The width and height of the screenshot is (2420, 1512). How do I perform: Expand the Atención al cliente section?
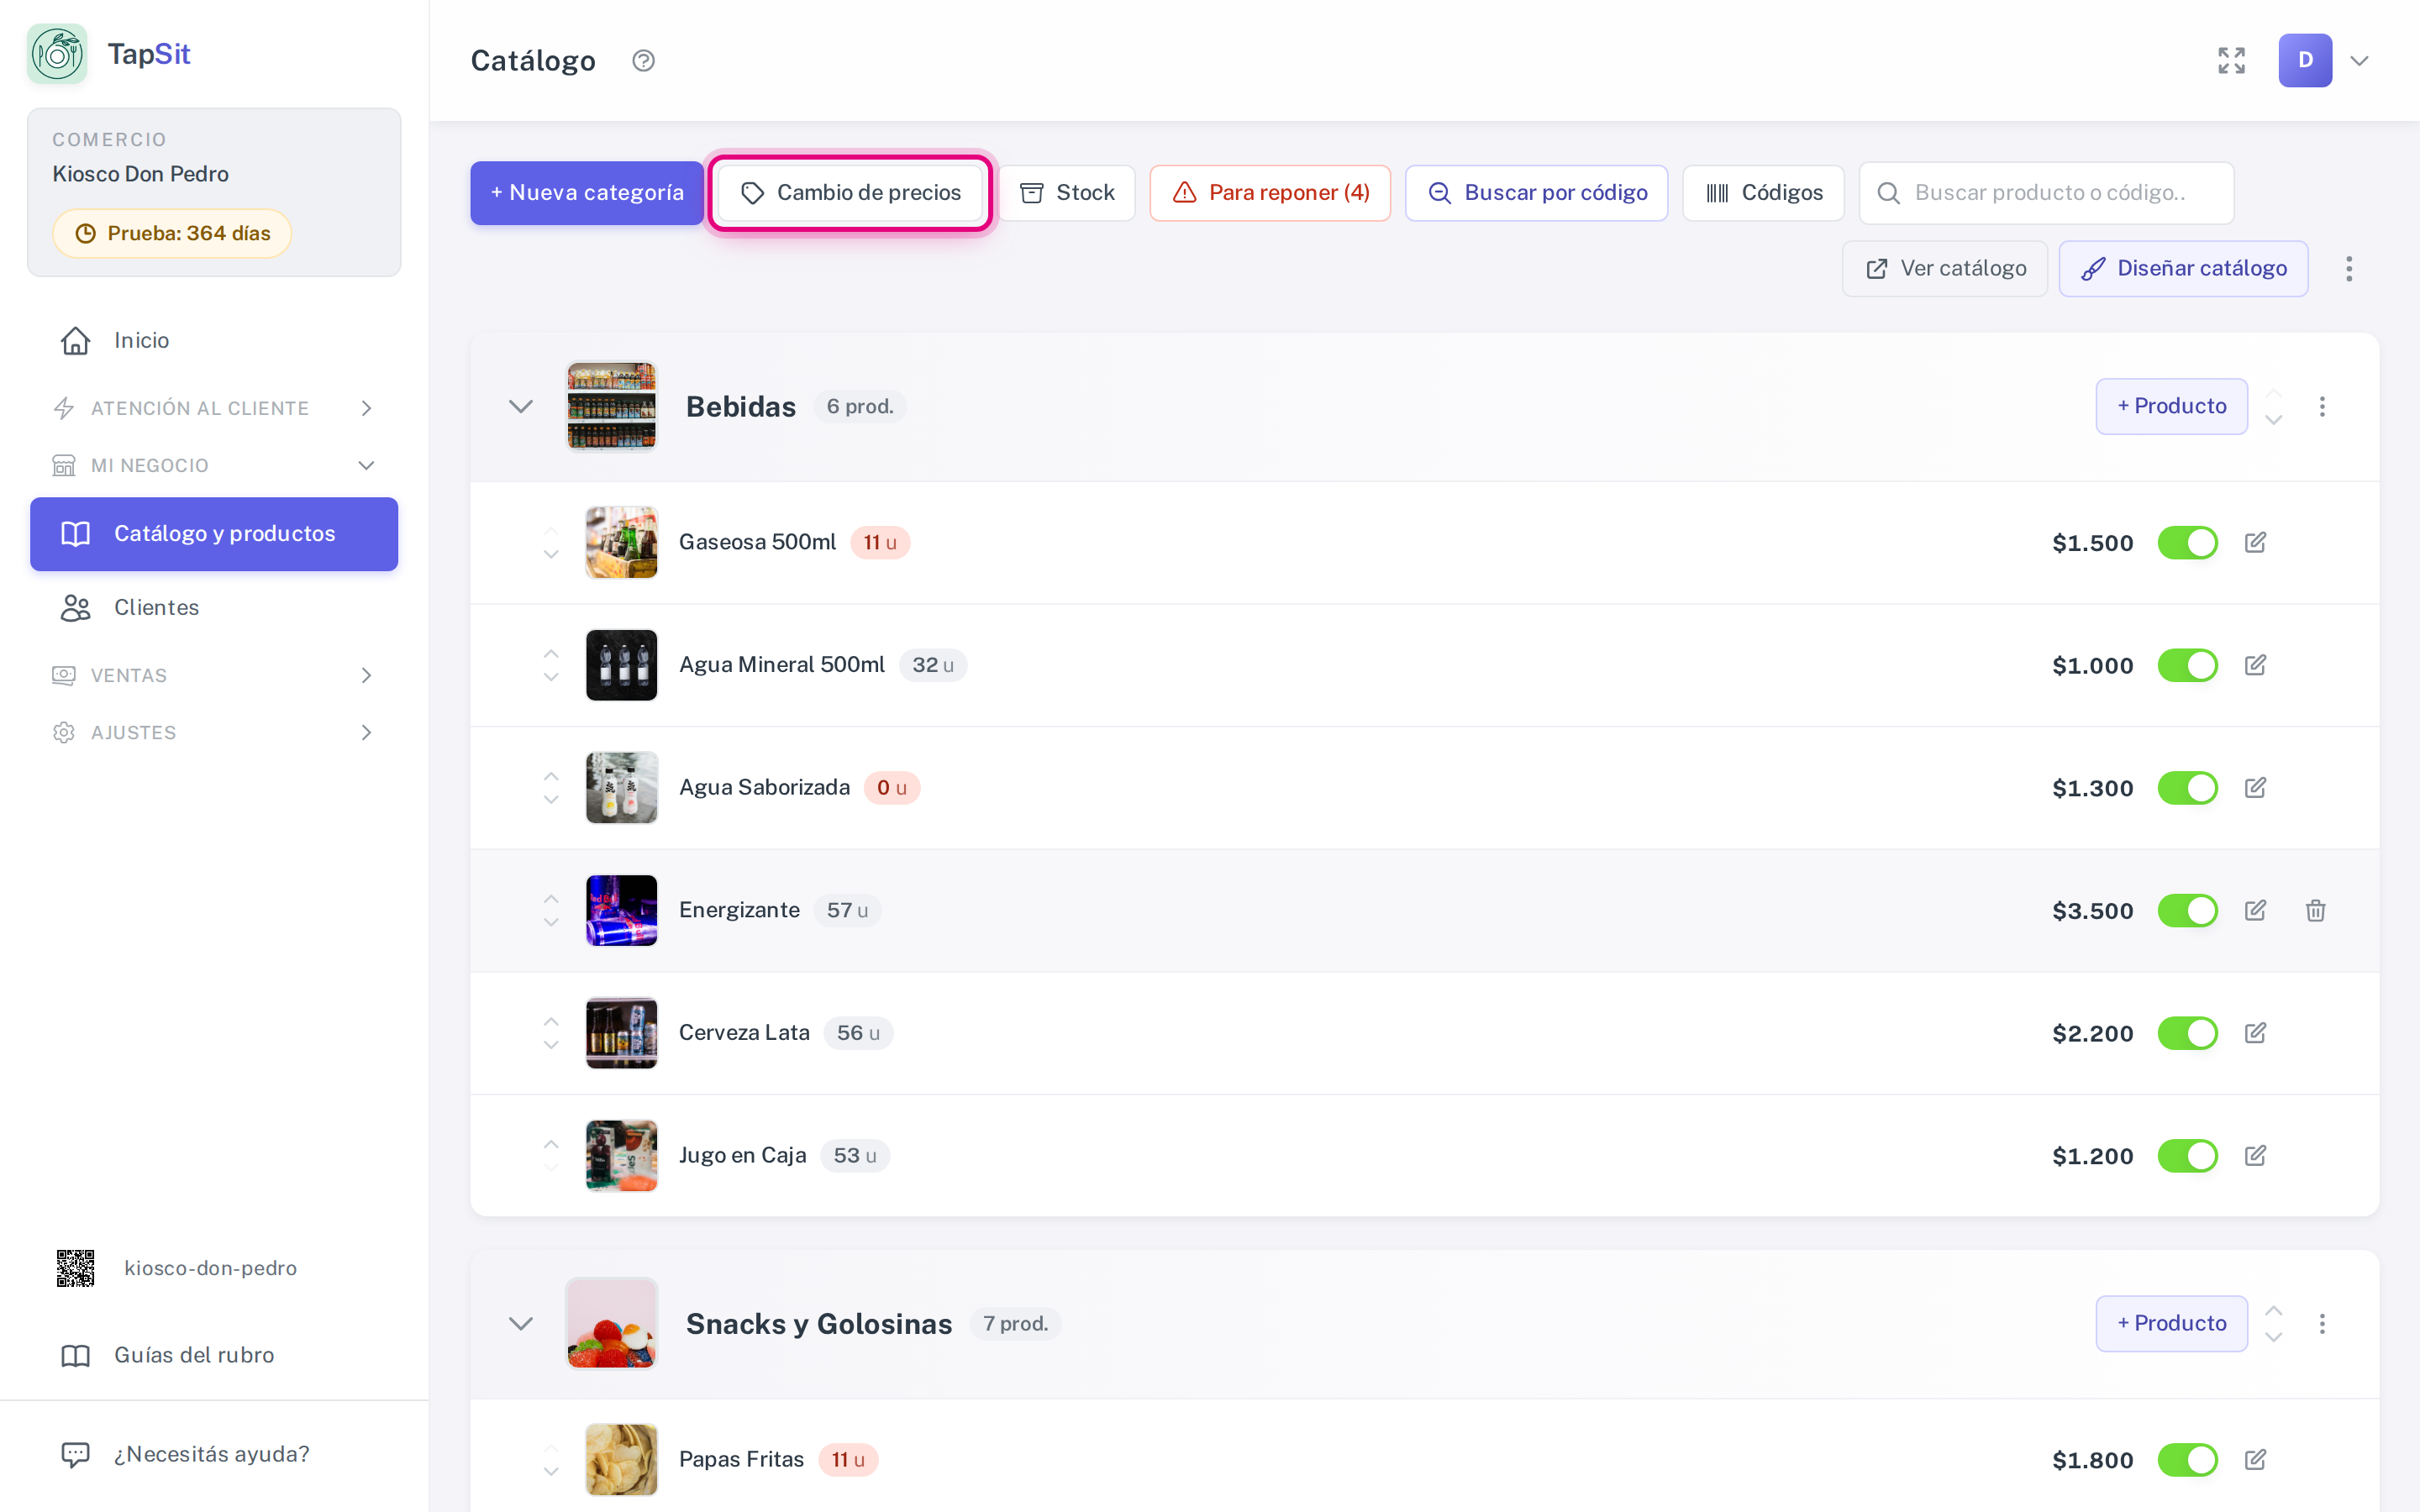[x=214, y=408]
